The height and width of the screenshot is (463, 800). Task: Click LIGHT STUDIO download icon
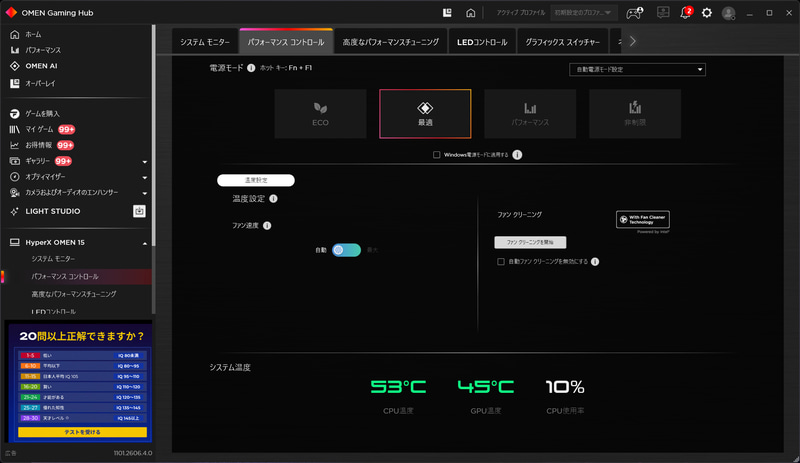pyautogui.click(x=139, y=211)
